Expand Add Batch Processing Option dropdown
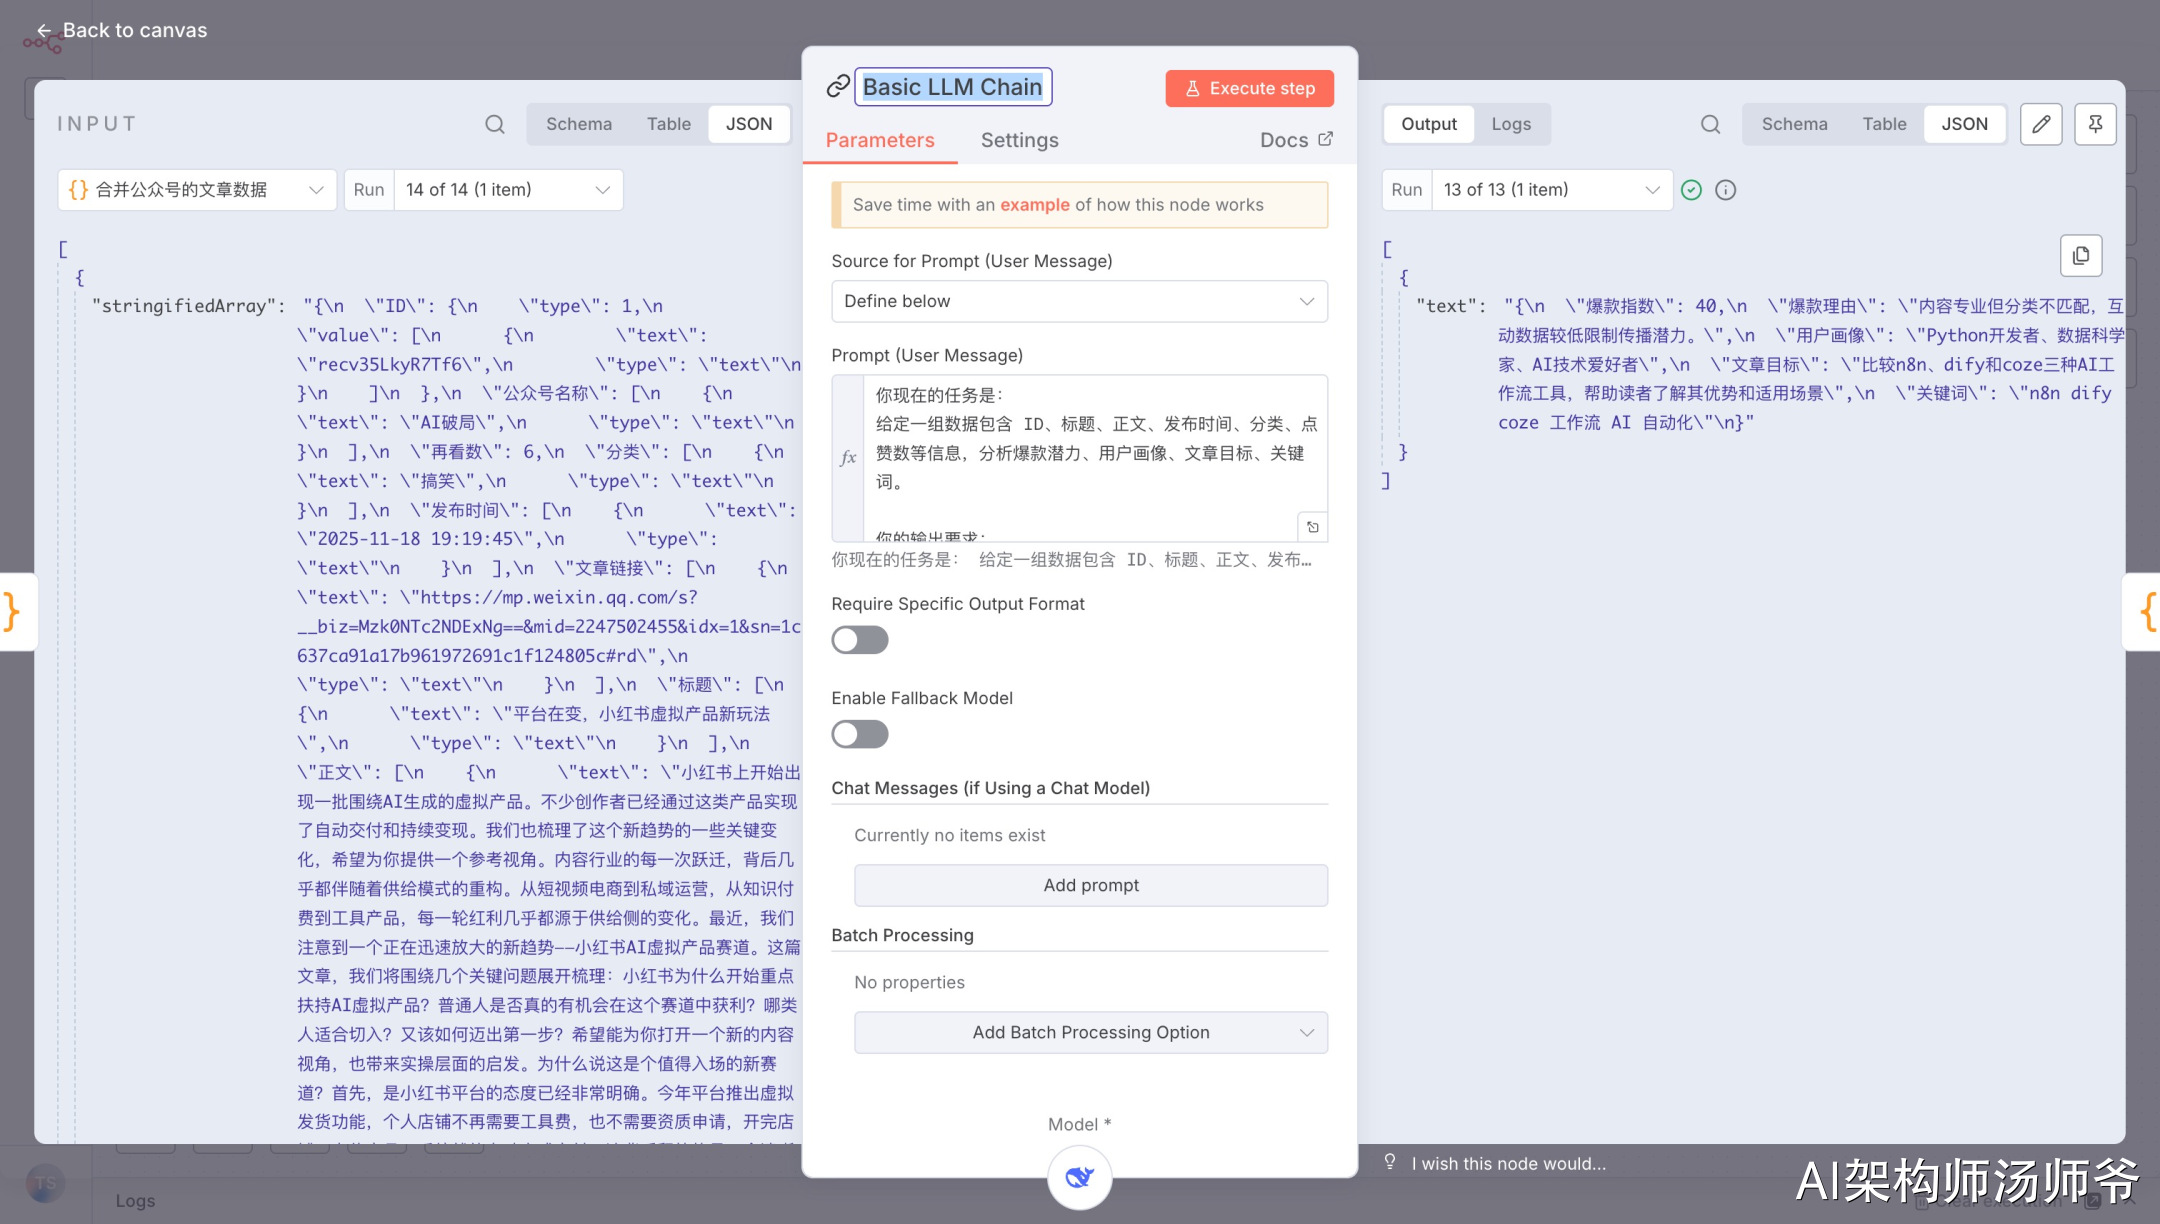 pyautogui.click(x=1091, y=1032)
